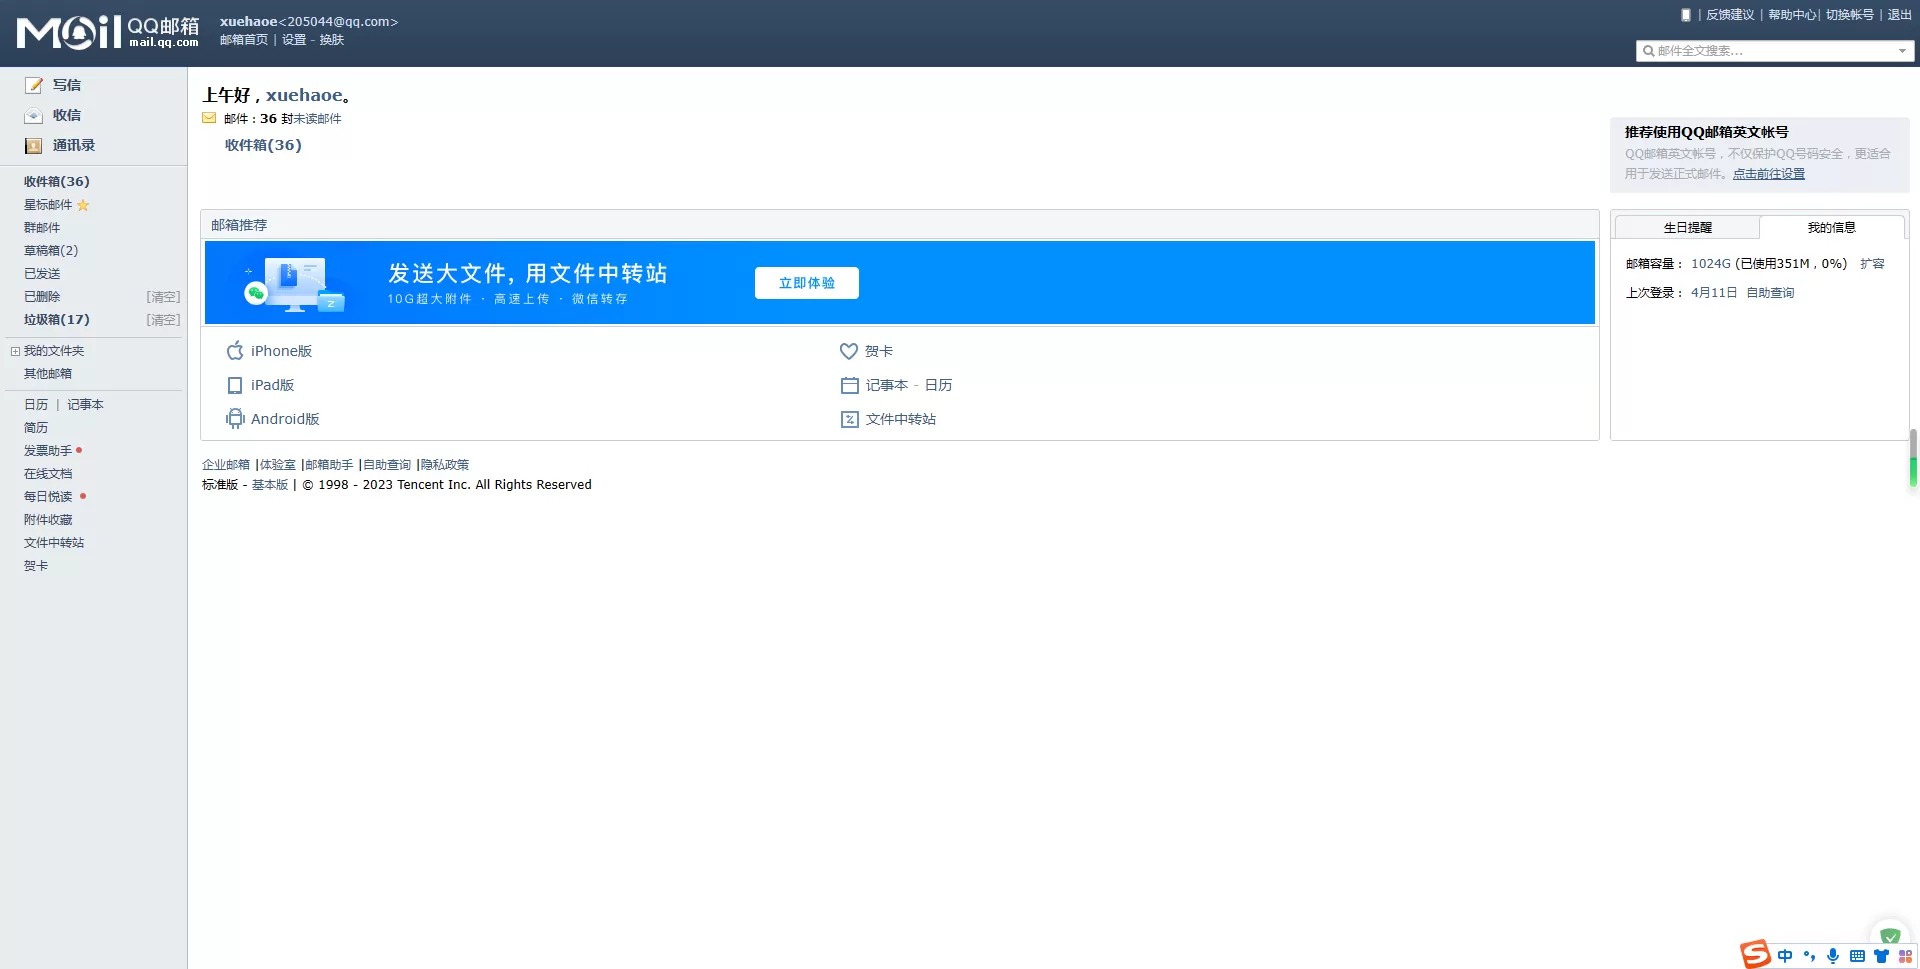This screenshot has width=1920, height=969.
Task: Click the 基本版 link in footer
Action: pyautogui.click(x=270, y=485)
